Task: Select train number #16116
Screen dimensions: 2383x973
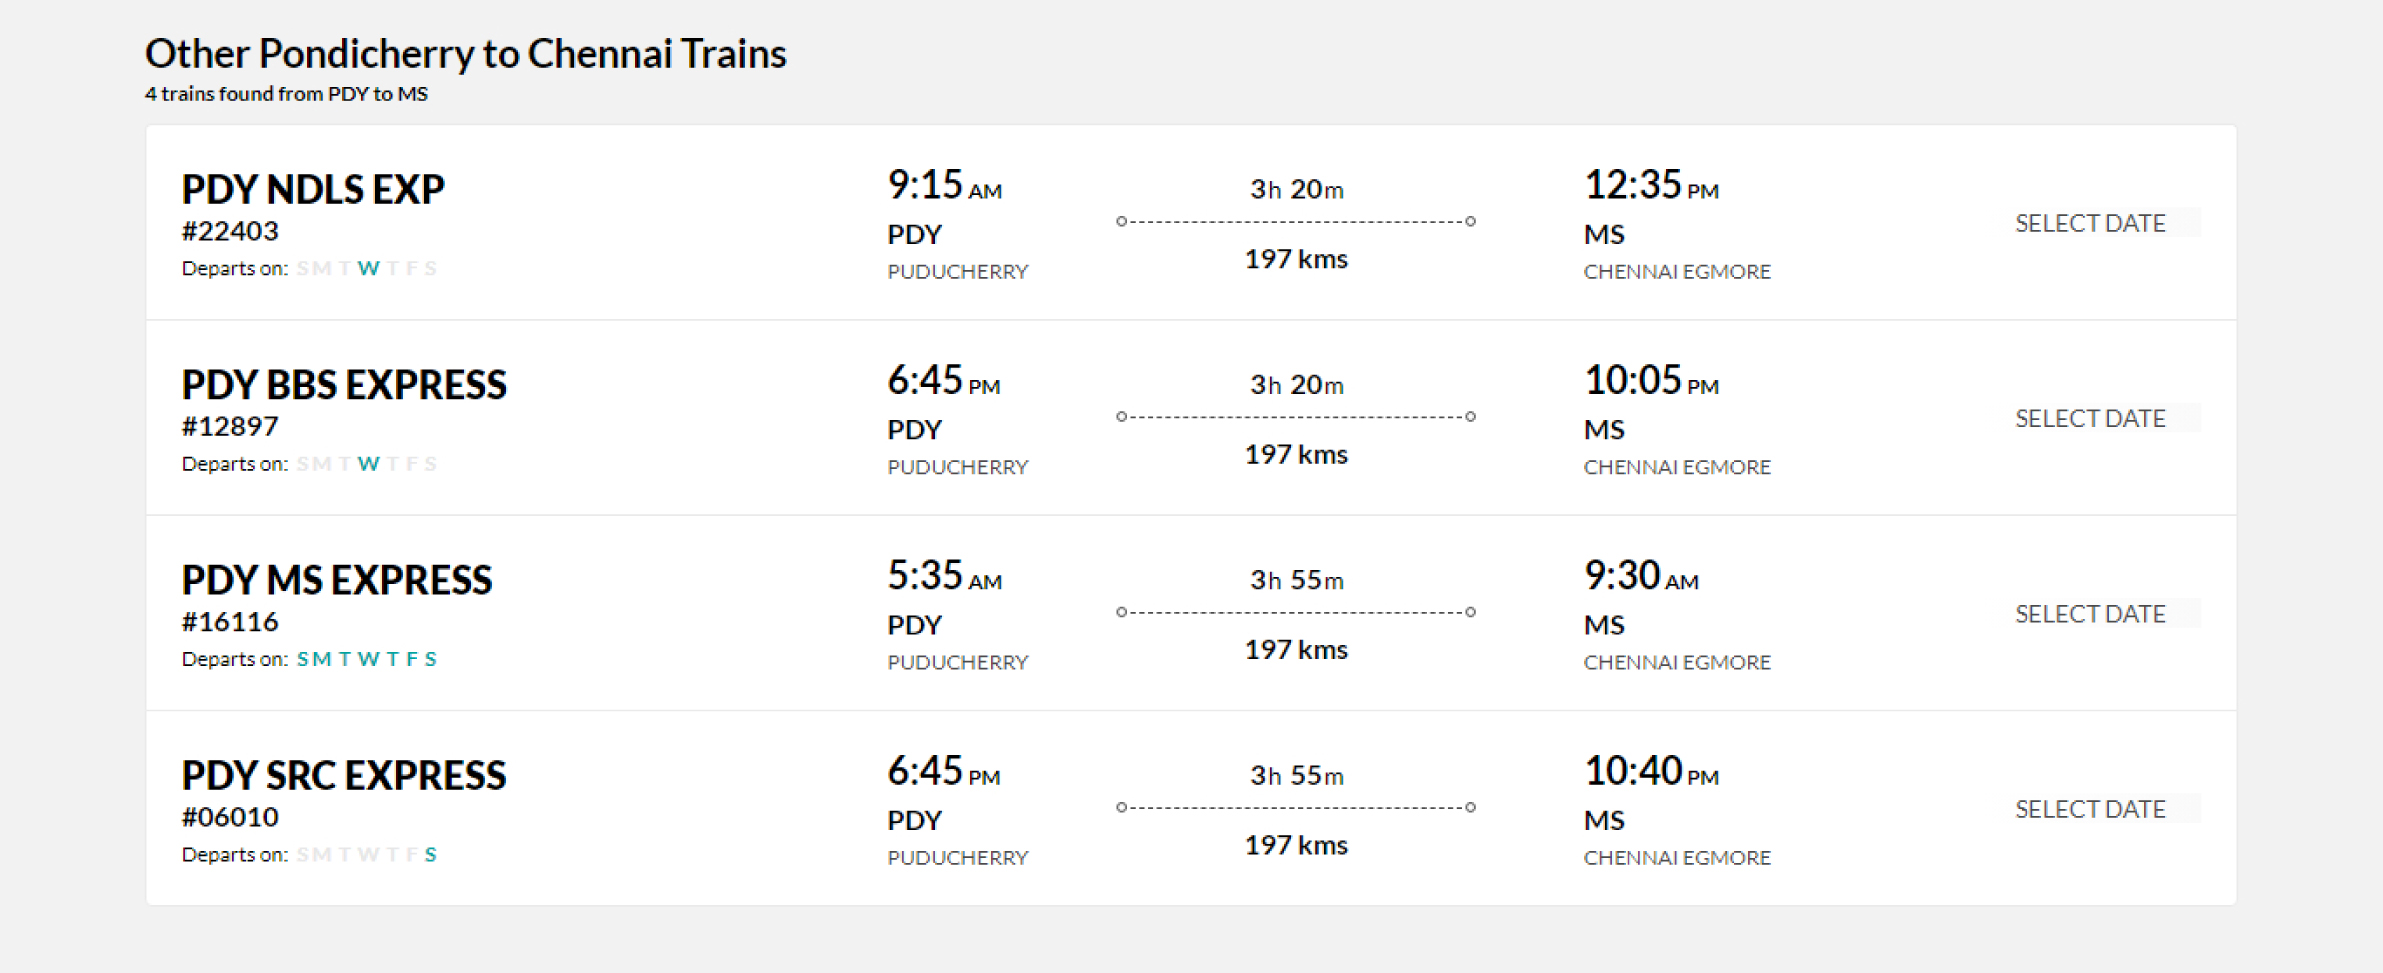Action: (230, 622)
